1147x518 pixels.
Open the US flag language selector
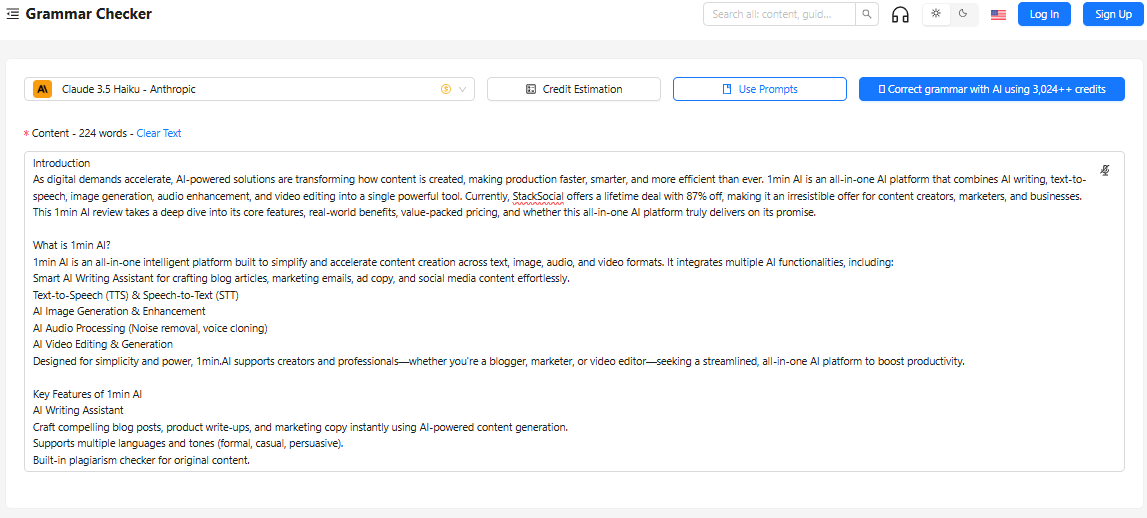998,15
